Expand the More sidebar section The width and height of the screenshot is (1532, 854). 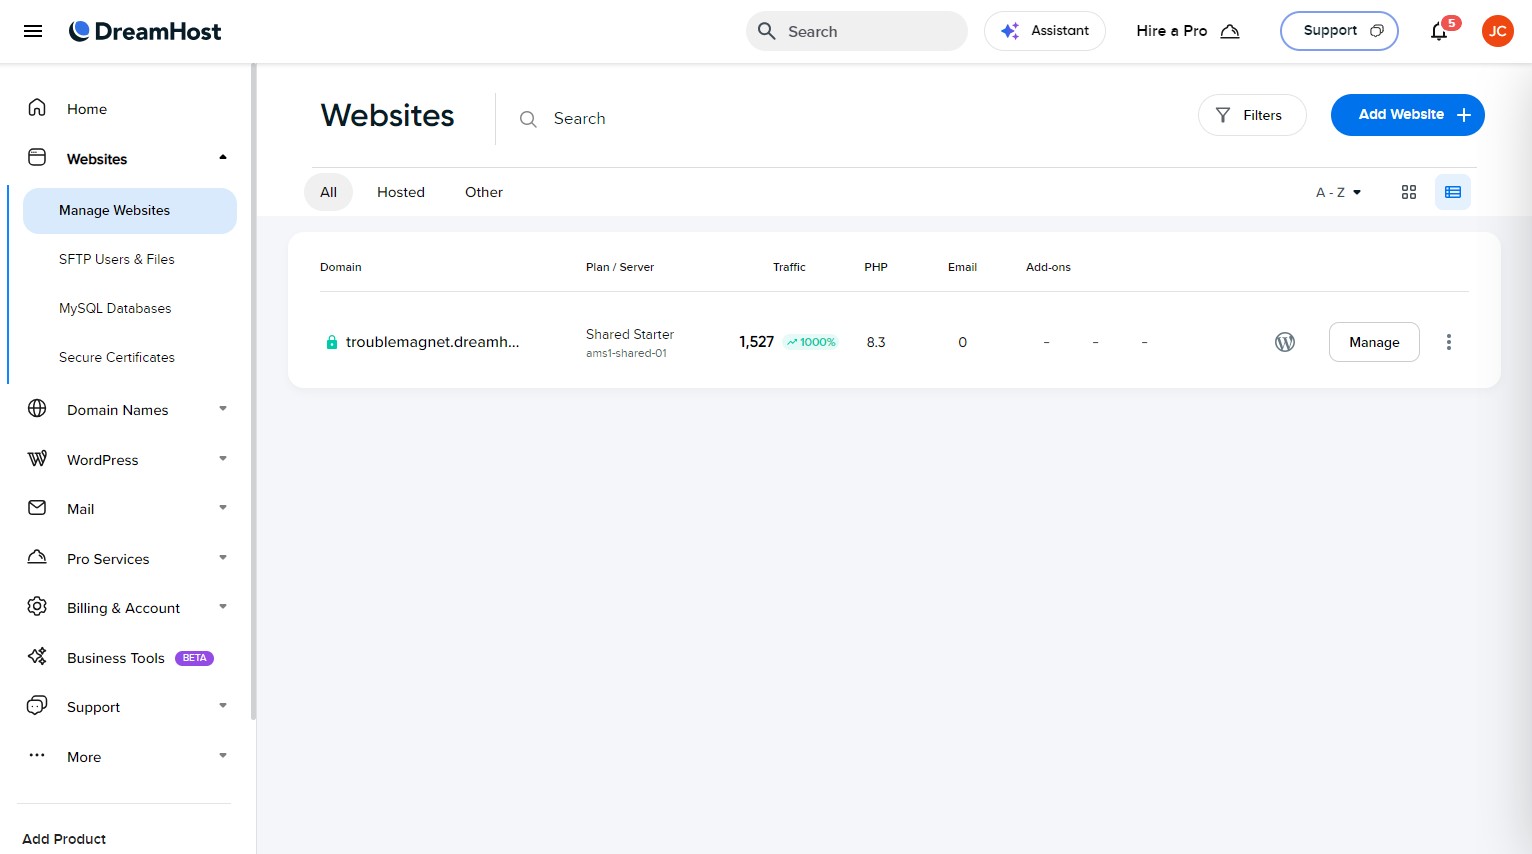pos(223,755)
